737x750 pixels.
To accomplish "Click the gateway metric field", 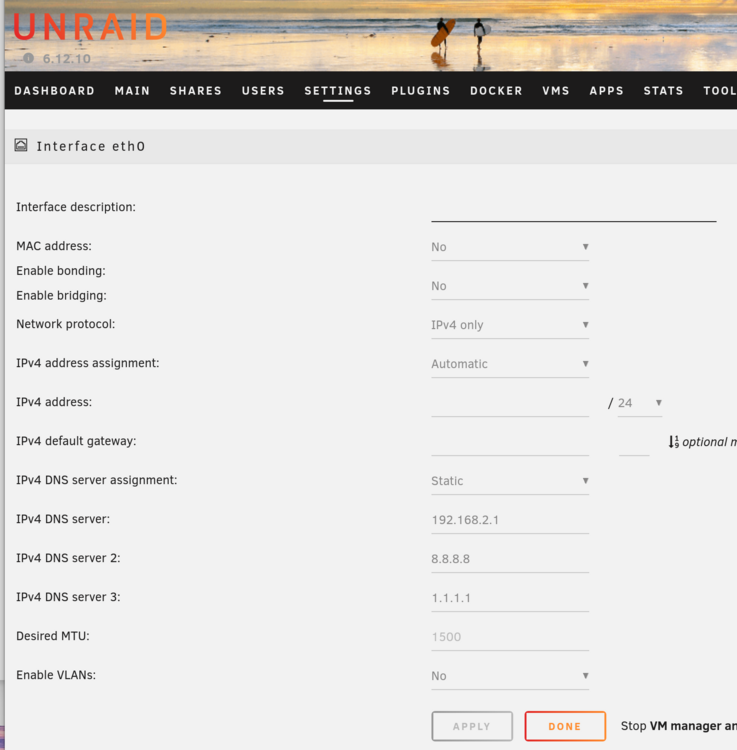I will pos(634,442).
